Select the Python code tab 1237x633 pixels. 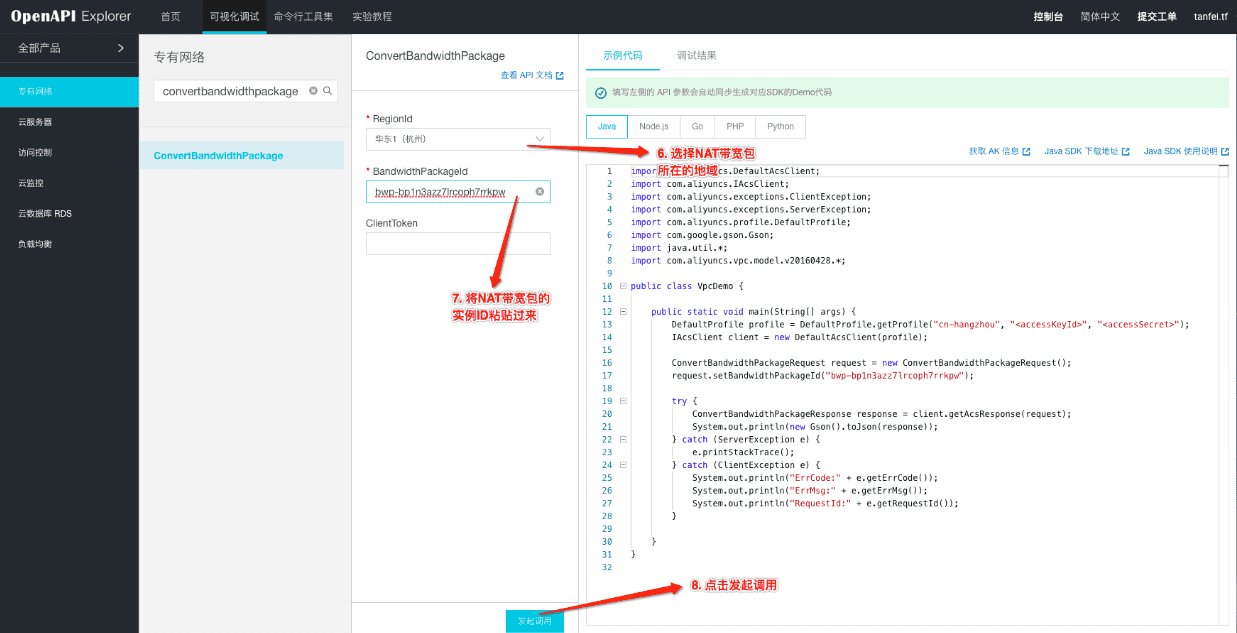781,127
